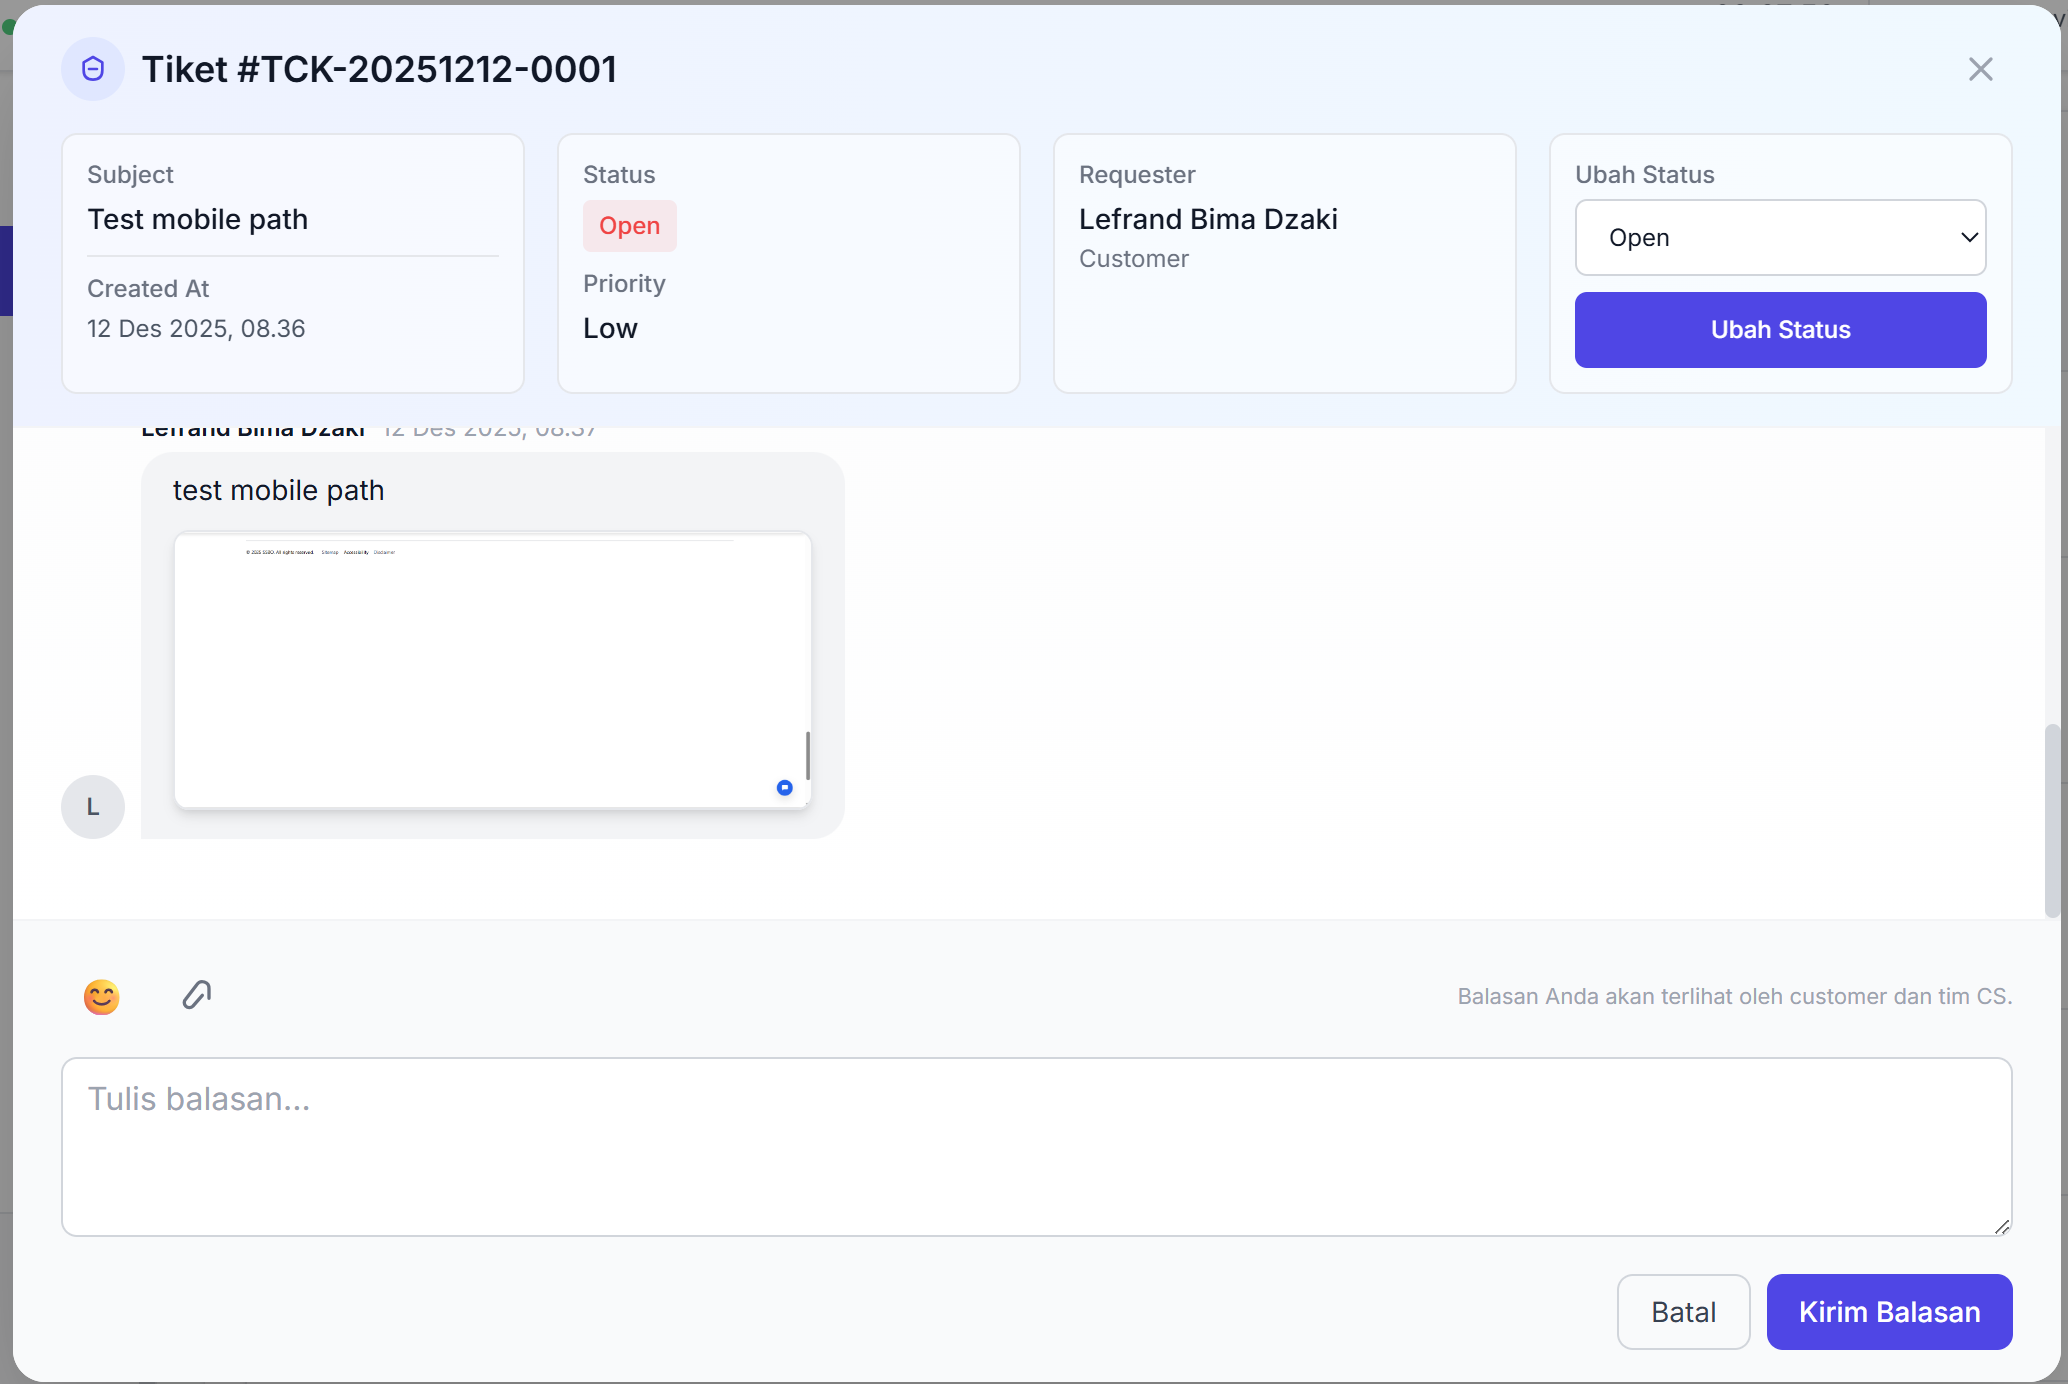Click the dropdown chevron arrow beside Open
This screenshot has height=1384, width=2068.
click(1968, 238)
